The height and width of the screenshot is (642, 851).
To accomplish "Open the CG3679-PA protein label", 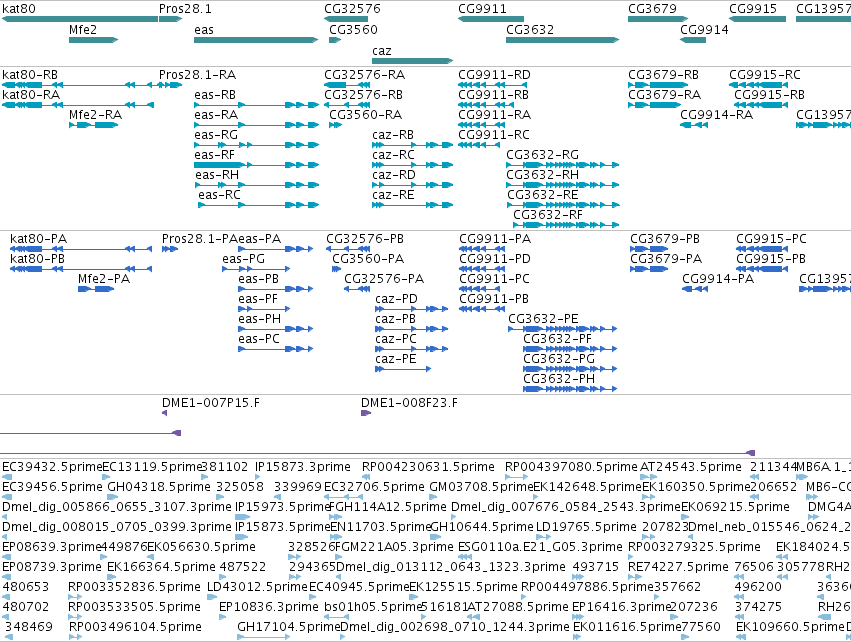I will coord(666,259).
